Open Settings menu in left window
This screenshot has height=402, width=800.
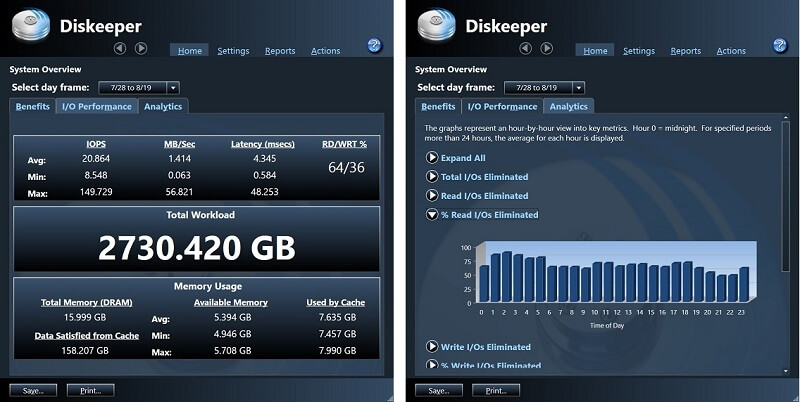[233, 51]
